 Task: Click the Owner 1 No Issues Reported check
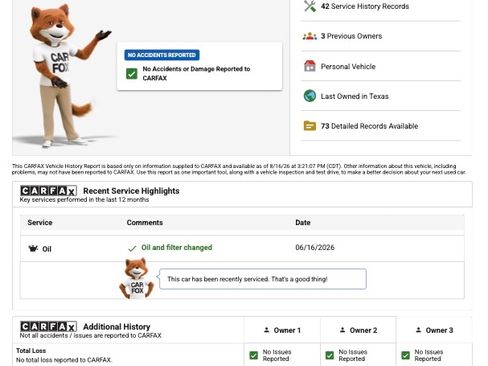tap(254, 355)
